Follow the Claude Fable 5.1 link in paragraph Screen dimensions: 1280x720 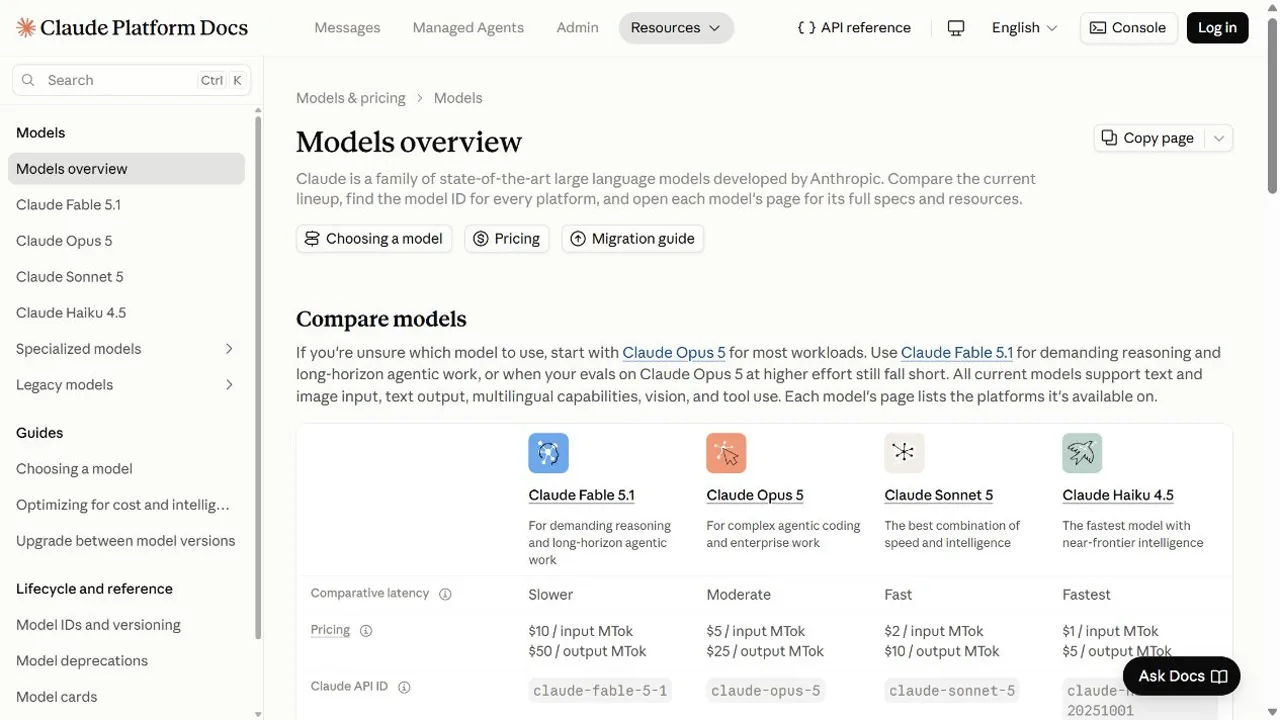click(957, 353)
